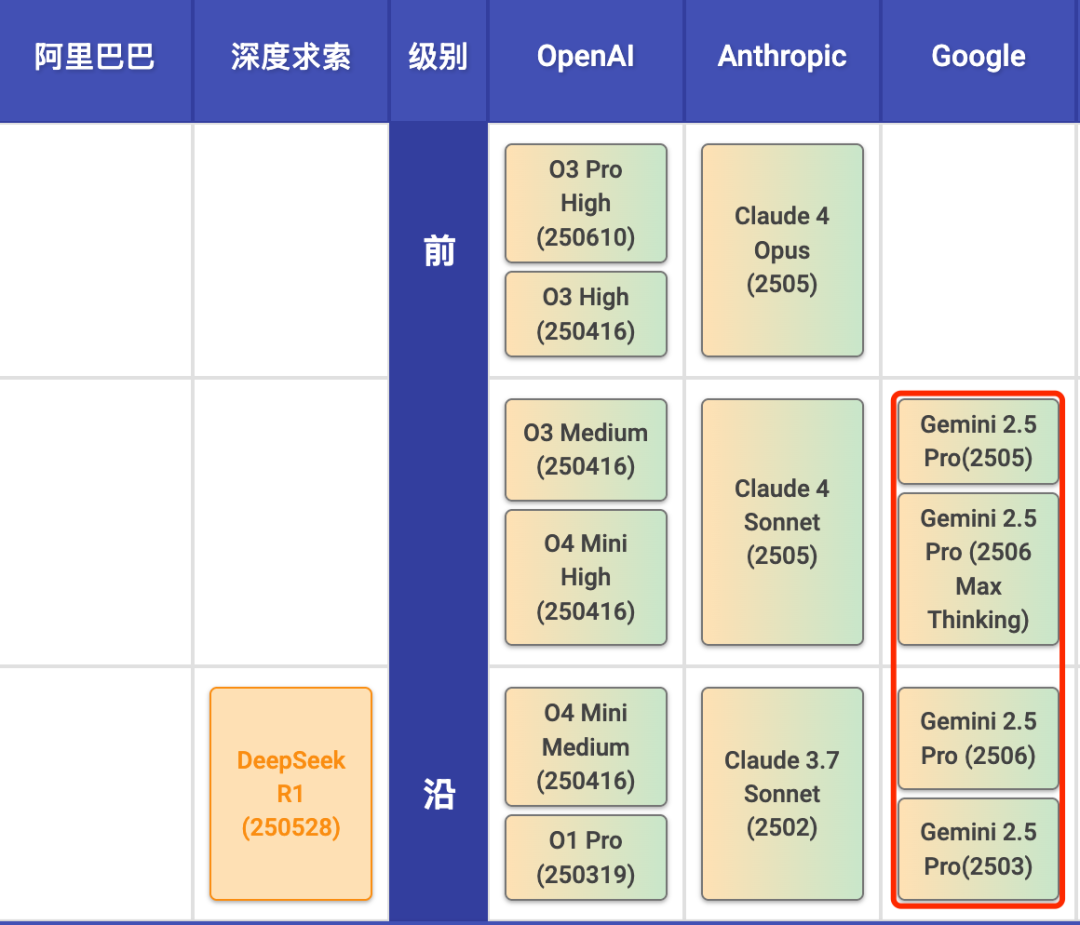Click the DeepSeek R1 (250528) card
Image resolution: width=1080 pixels, height=925 pixels.
290,794
